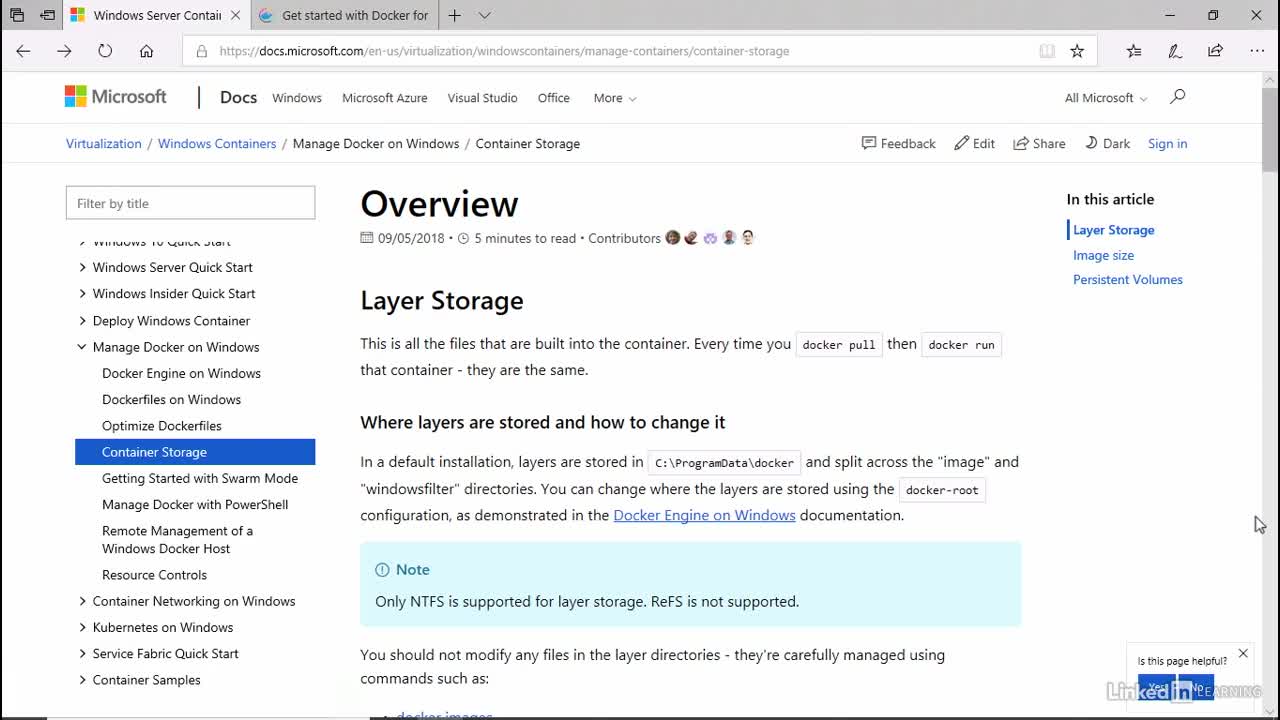
Task: Share this page from browser toolbar
Action: coord(1215,51)
